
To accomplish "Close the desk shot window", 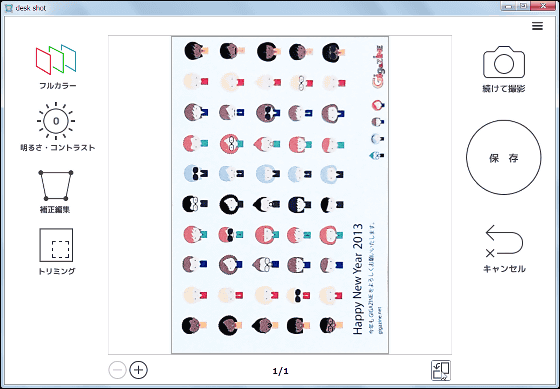I will 543,6.
